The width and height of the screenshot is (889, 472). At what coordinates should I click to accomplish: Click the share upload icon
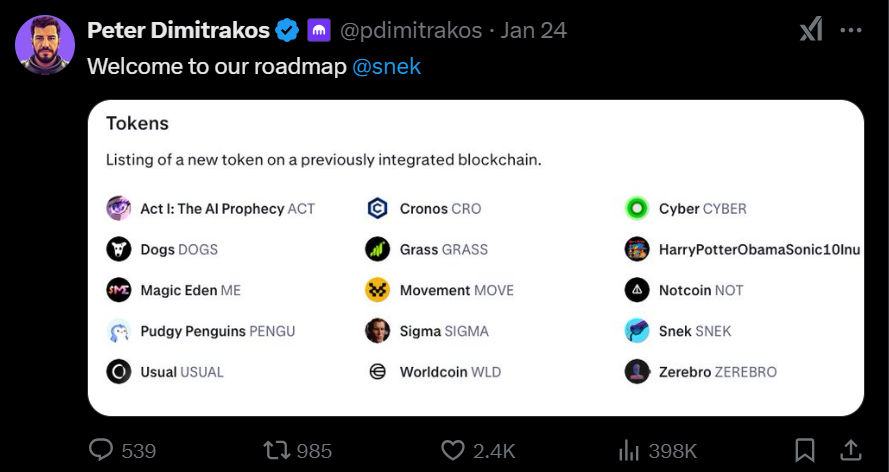click(850, 450)
